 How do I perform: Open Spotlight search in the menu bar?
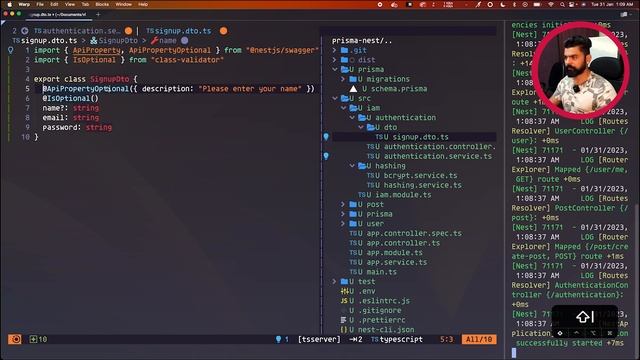click(x=562, y=4)
